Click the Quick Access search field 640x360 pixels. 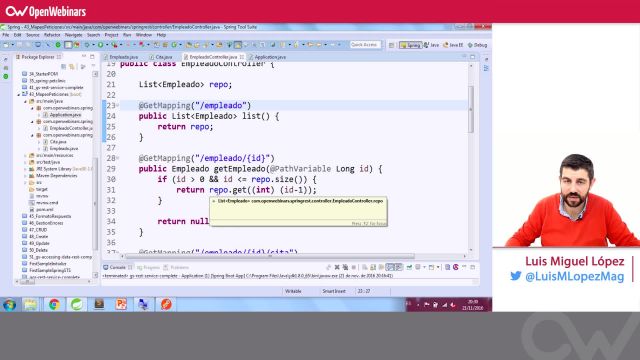pos(365,45)
